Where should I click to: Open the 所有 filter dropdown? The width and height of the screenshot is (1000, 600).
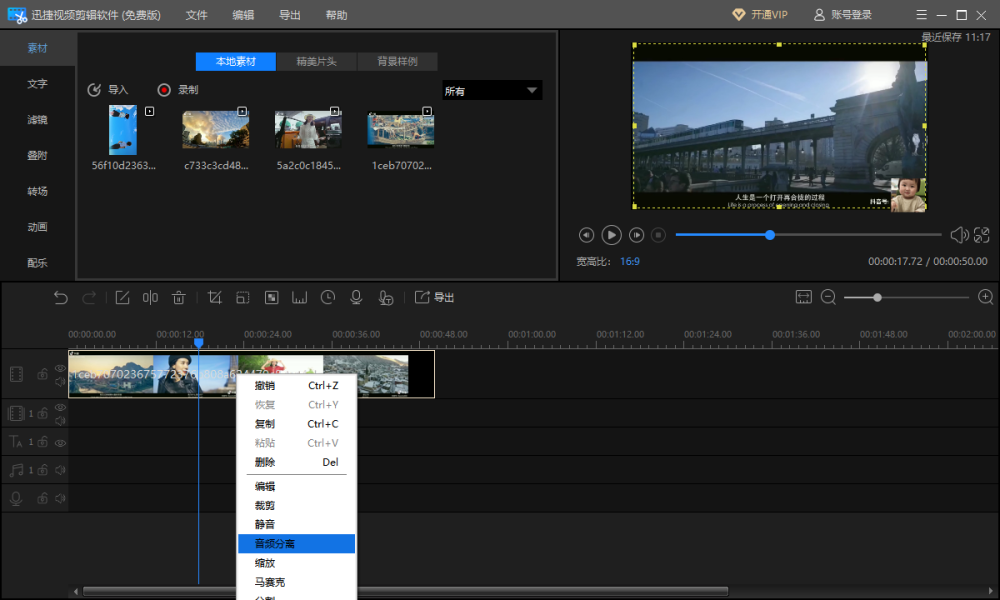click(492, 91)
